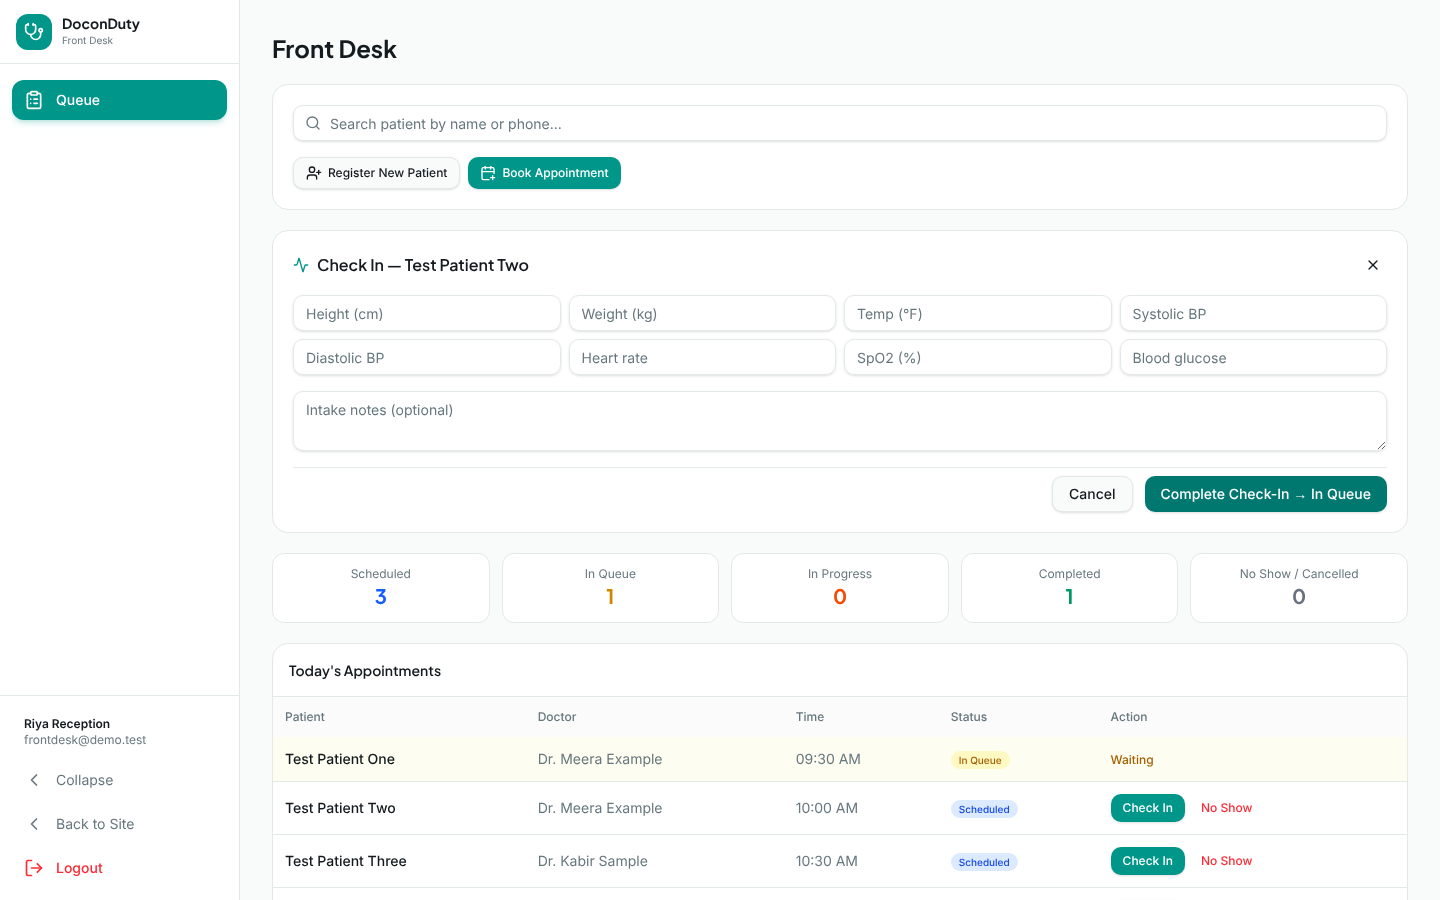Click the Scheduled count card
This screenshot has width=1440, height=900.
pos(381,588)
